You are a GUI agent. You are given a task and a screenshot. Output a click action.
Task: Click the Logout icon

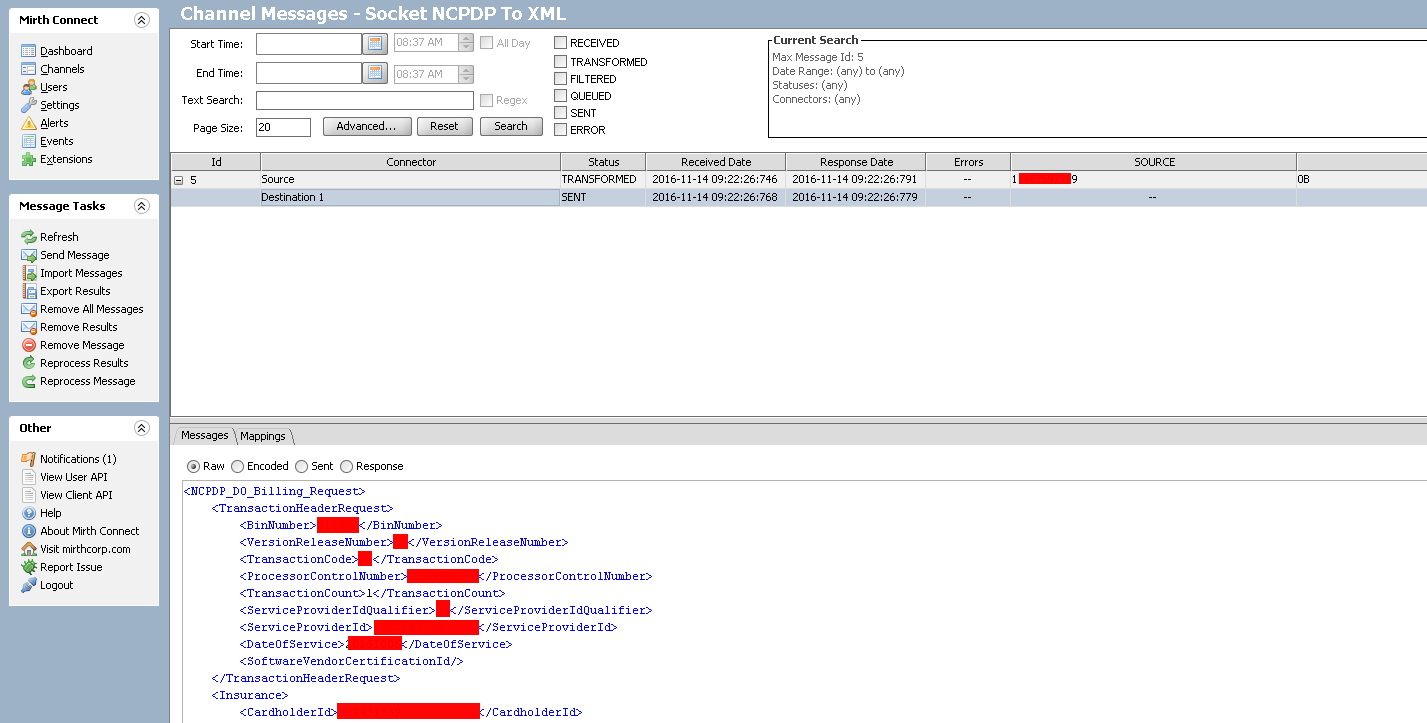tap(29, 585)
